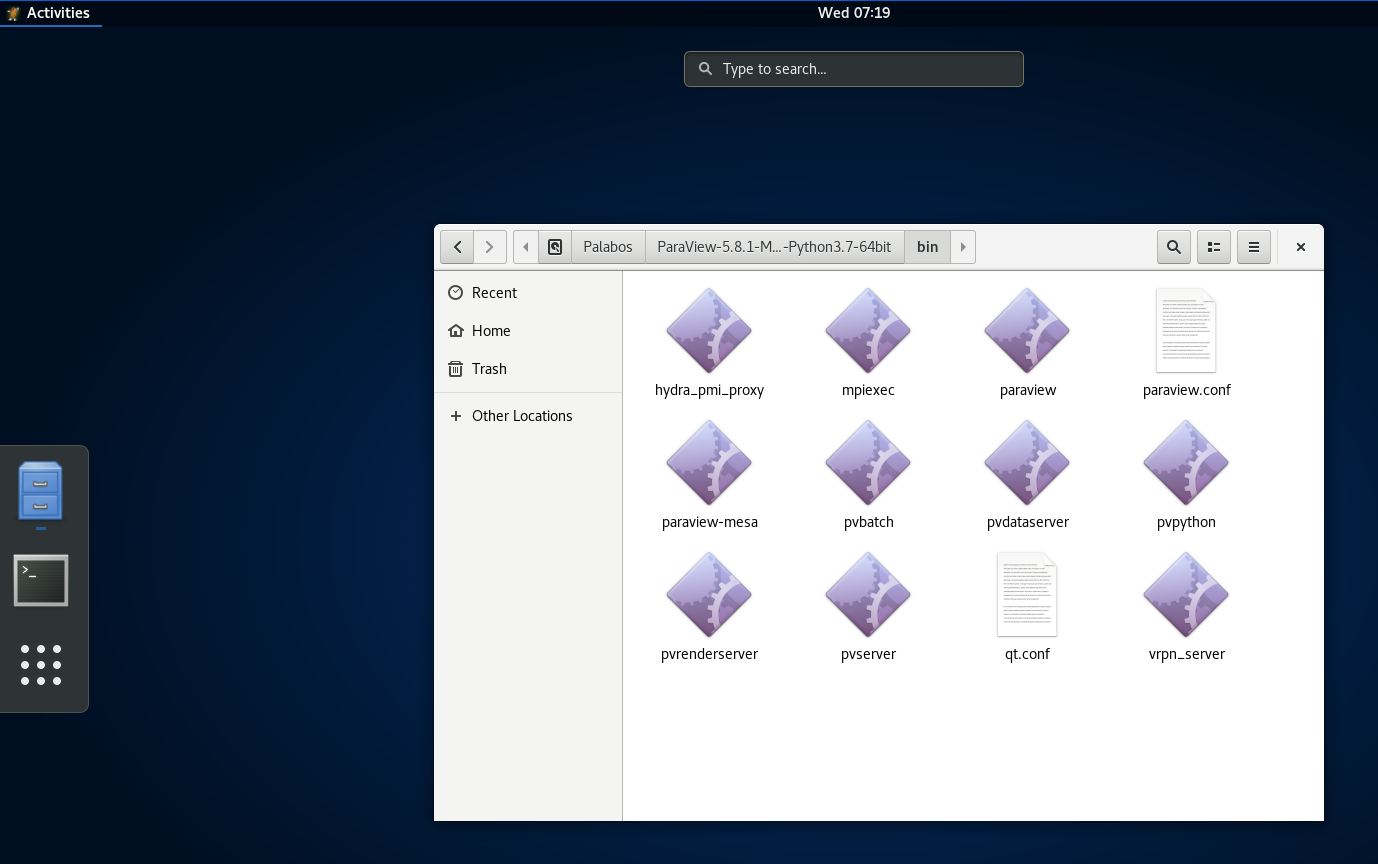The height and width of the screenshot is (864, 1378).
Task: Open Other Locations in sidebar
Action: (x=521, y=416)
